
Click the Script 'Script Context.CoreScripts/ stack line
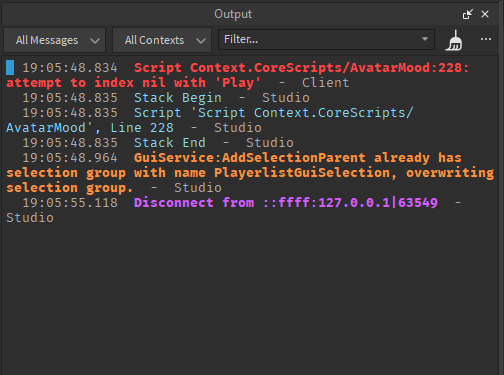(209, 120)
